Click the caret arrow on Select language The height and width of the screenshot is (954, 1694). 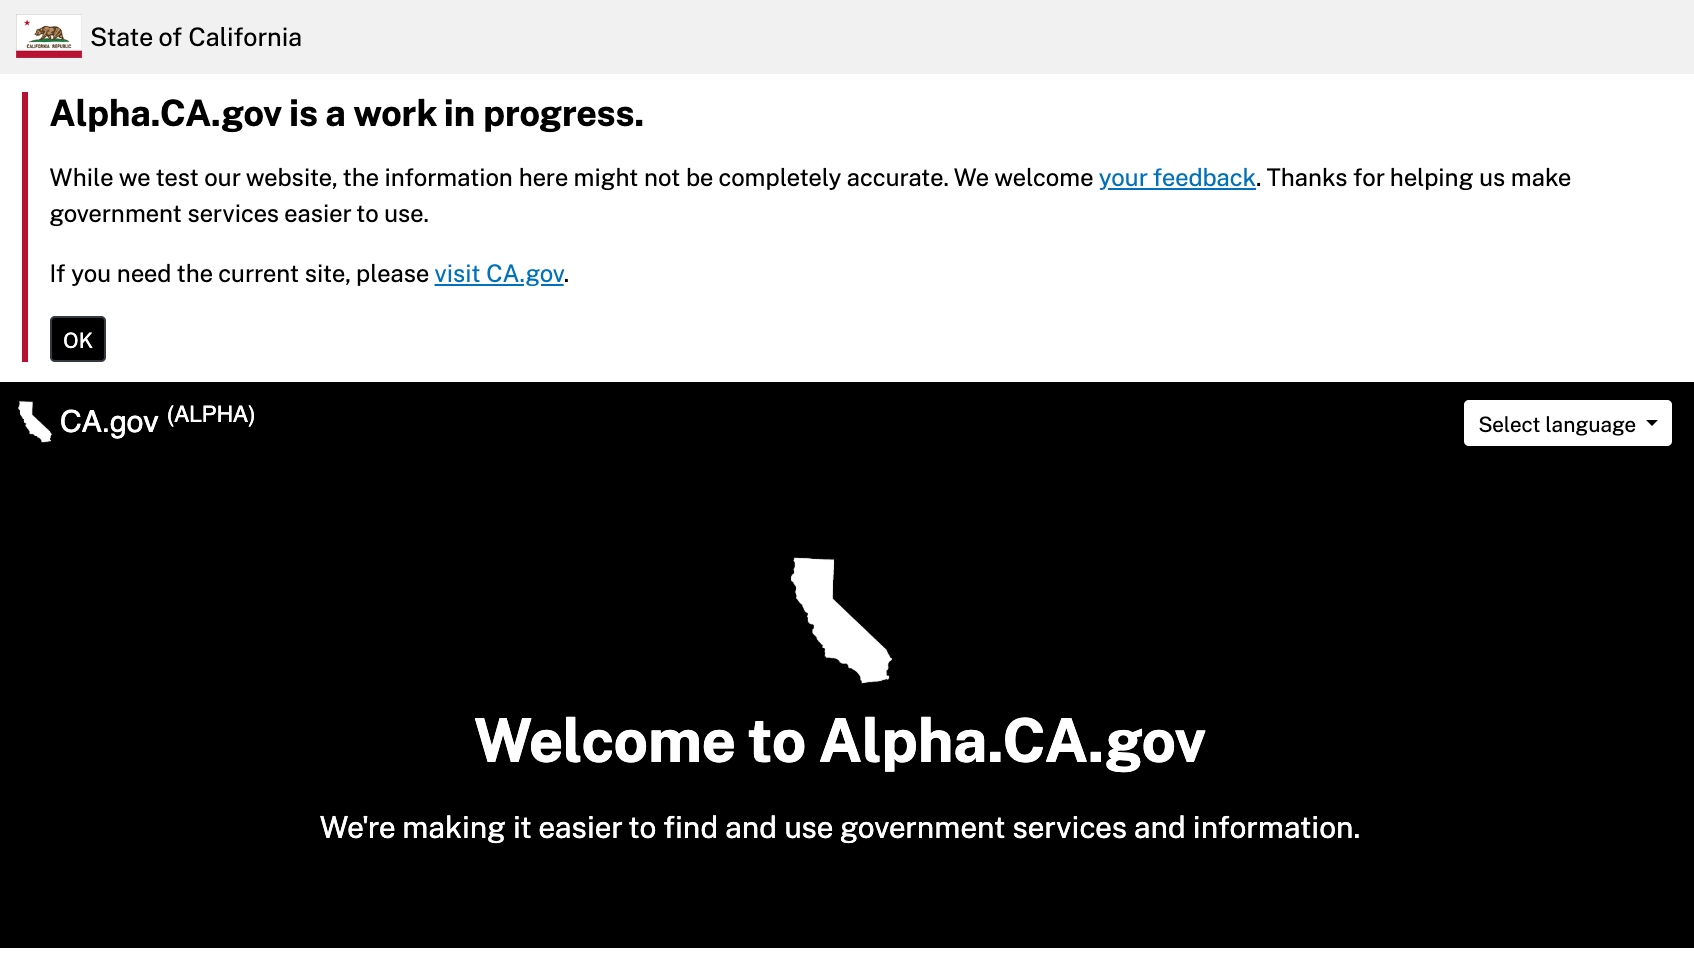coord(1652,423)
